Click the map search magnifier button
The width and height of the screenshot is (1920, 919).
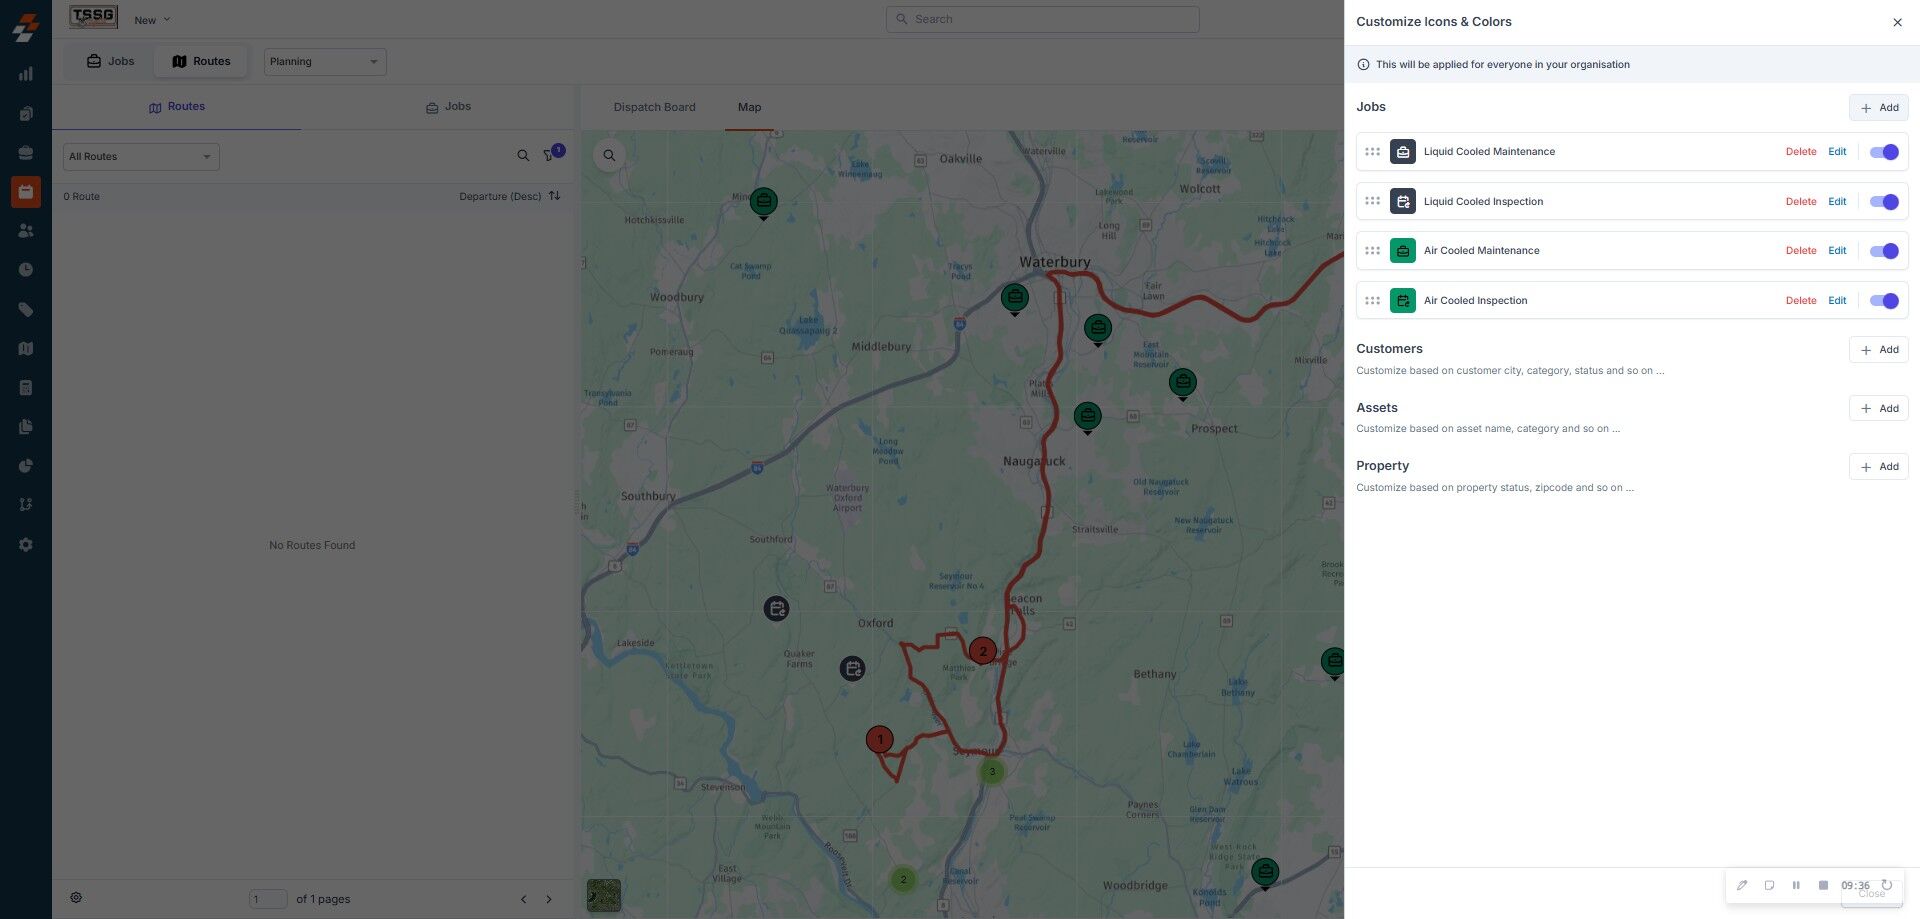[609, 155]
